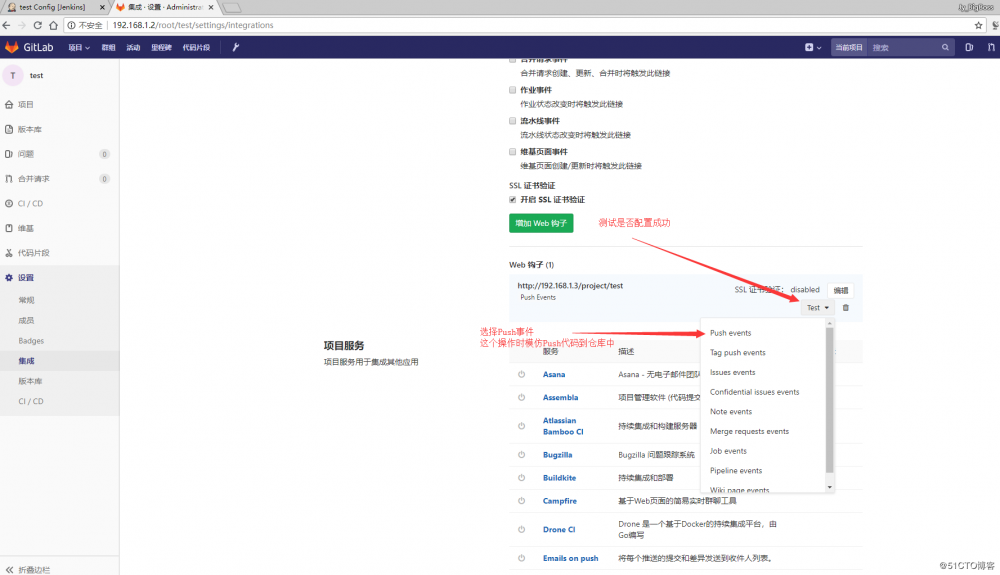Toggle the 维基页面事件 checkbox

click(x=513, y=152)
